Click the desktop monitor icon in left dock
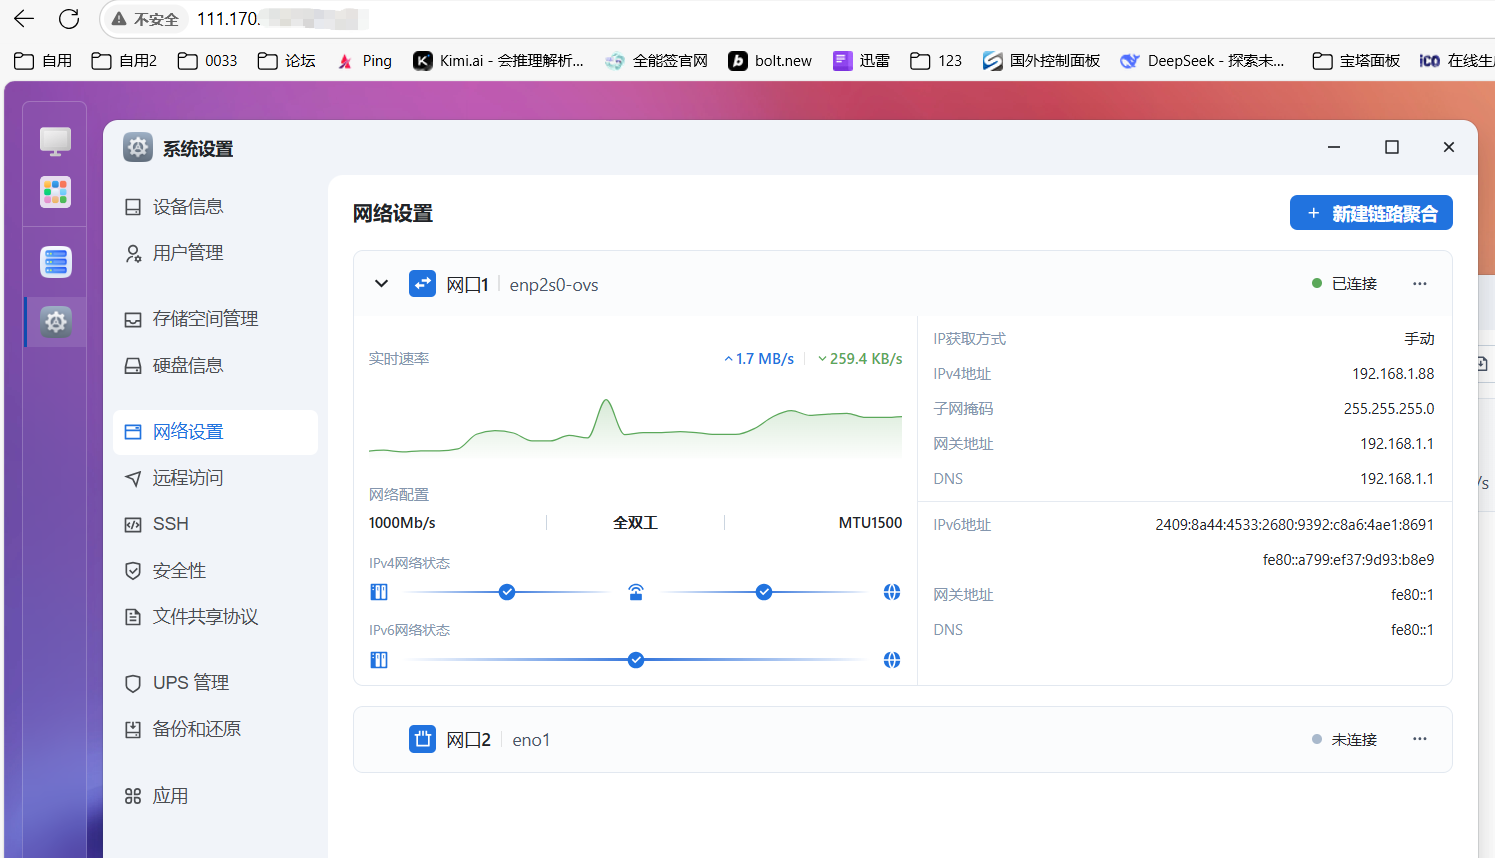The width and height of the screenshot is (1495, 858). (x=55, y=141)
